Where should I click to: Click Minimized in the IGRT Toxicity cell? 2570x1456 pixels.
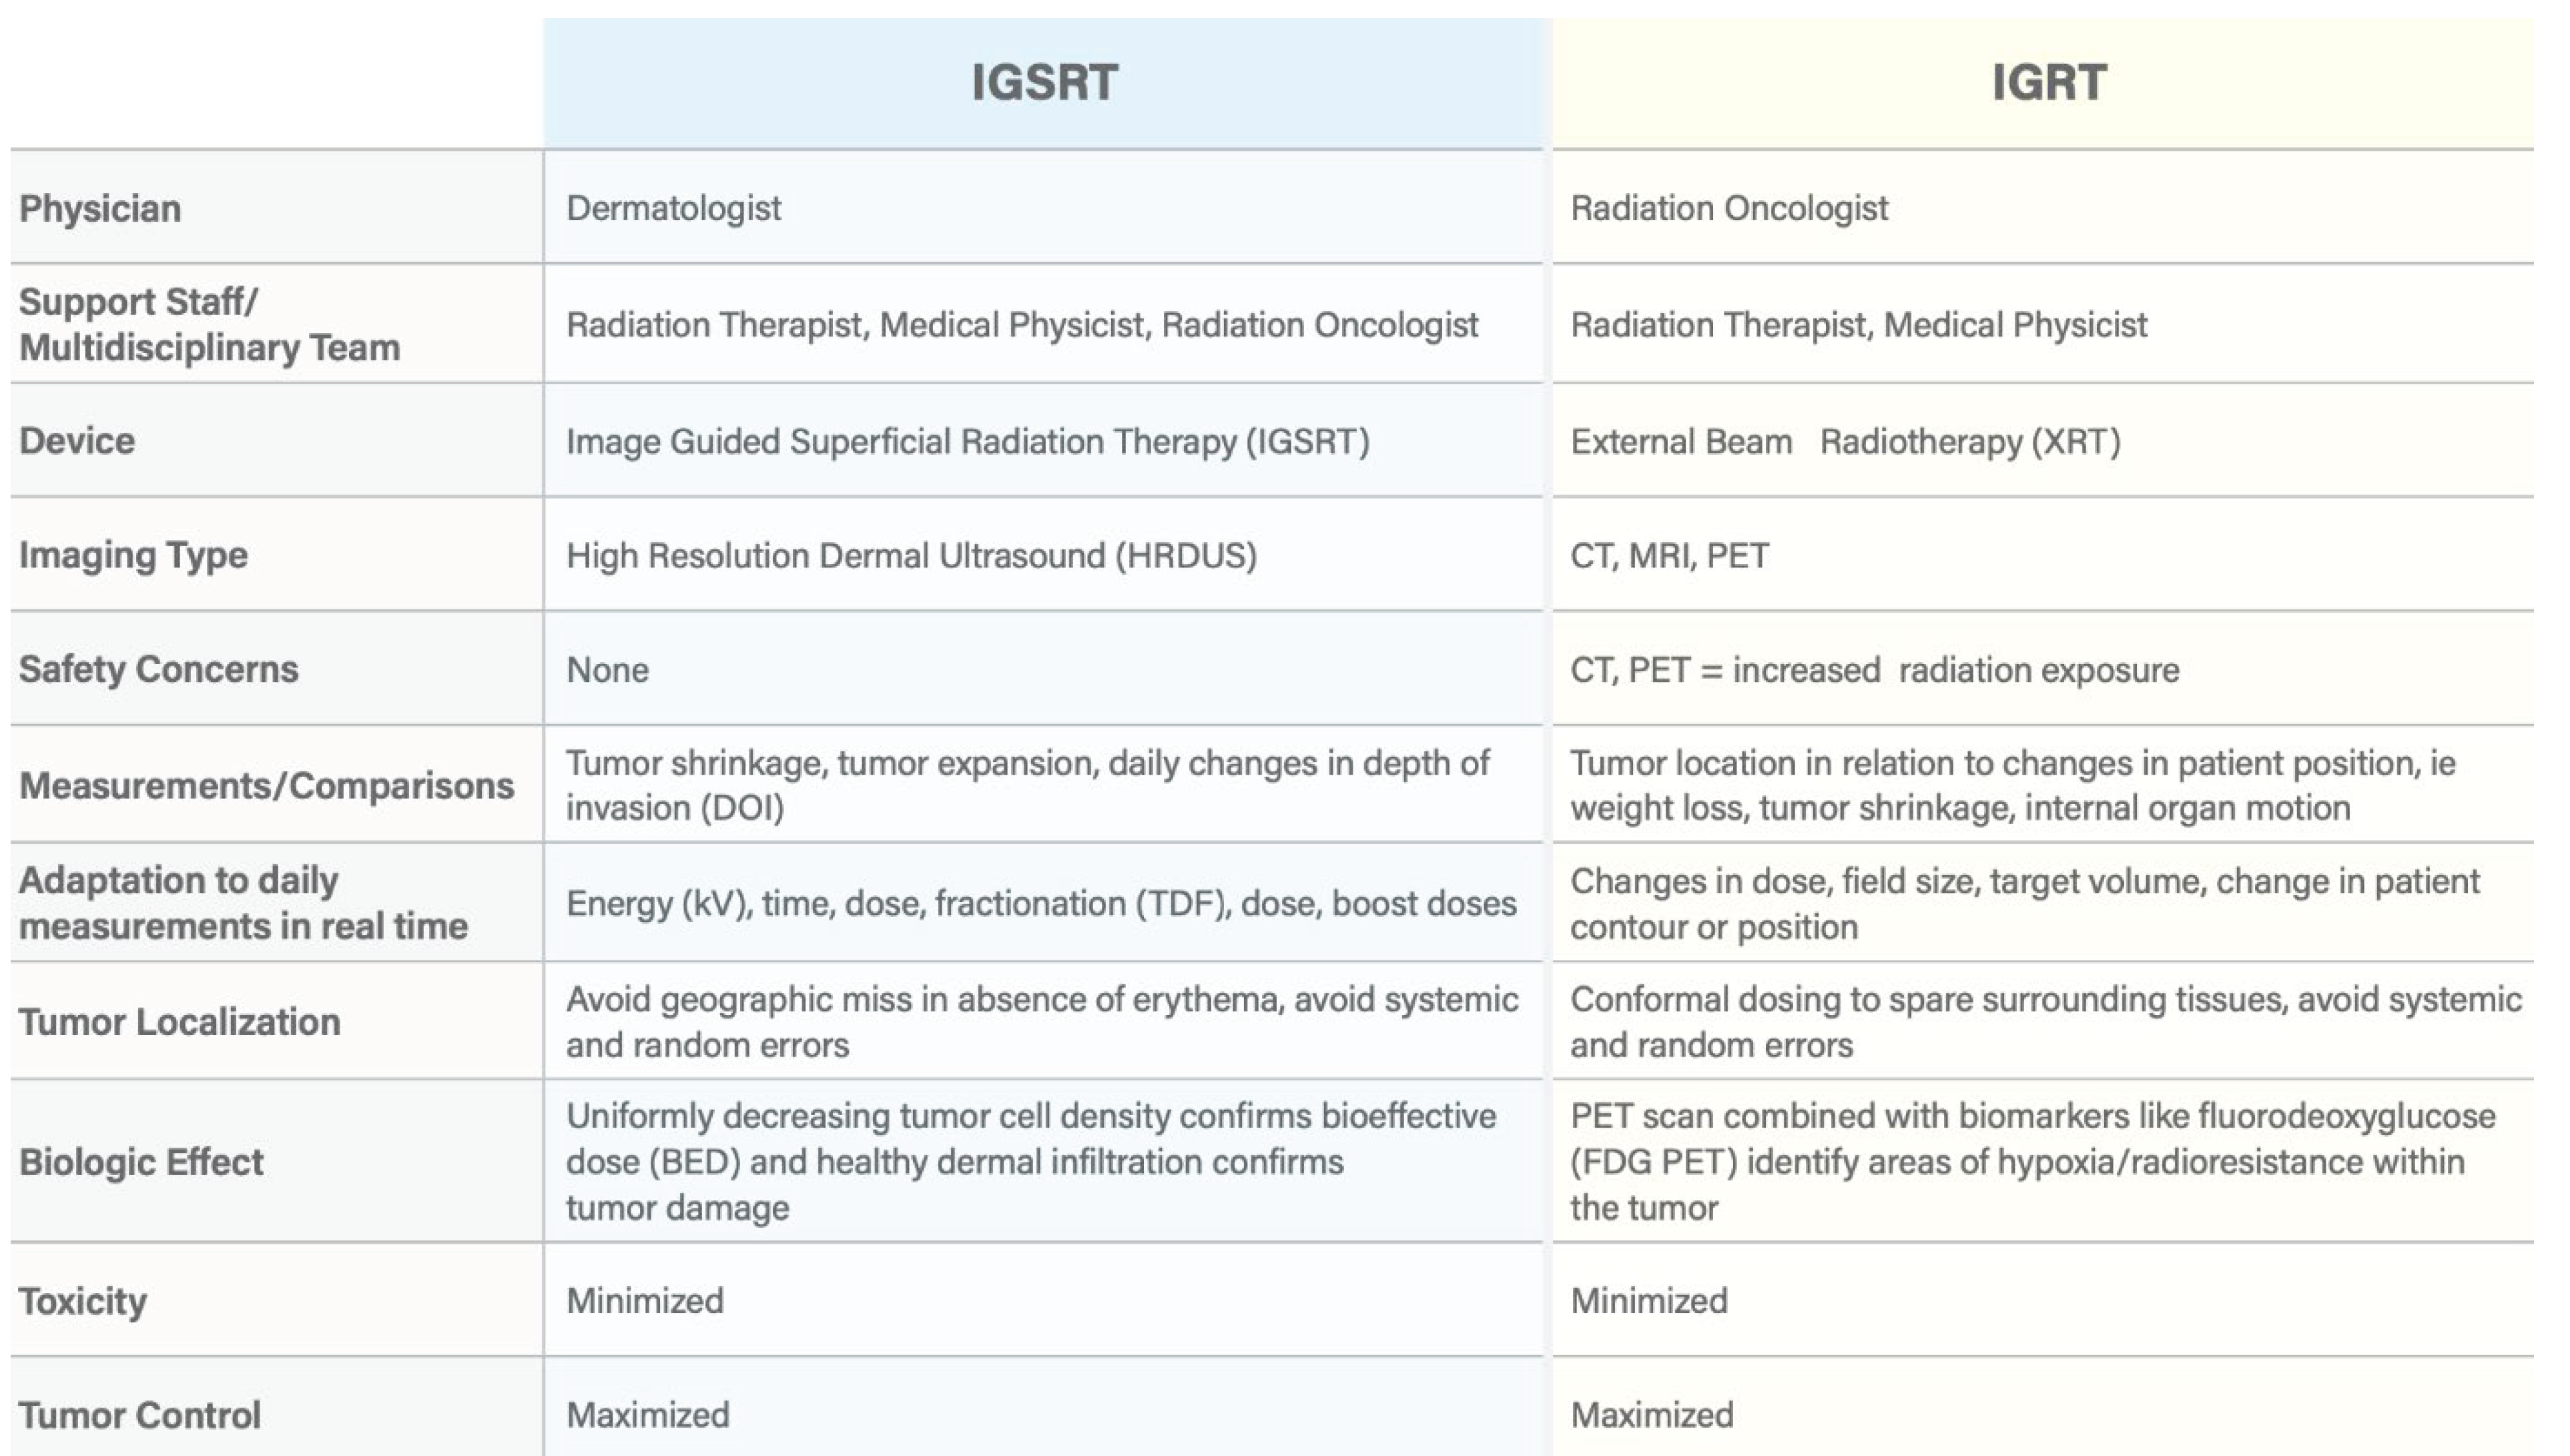[1648, 1300]
